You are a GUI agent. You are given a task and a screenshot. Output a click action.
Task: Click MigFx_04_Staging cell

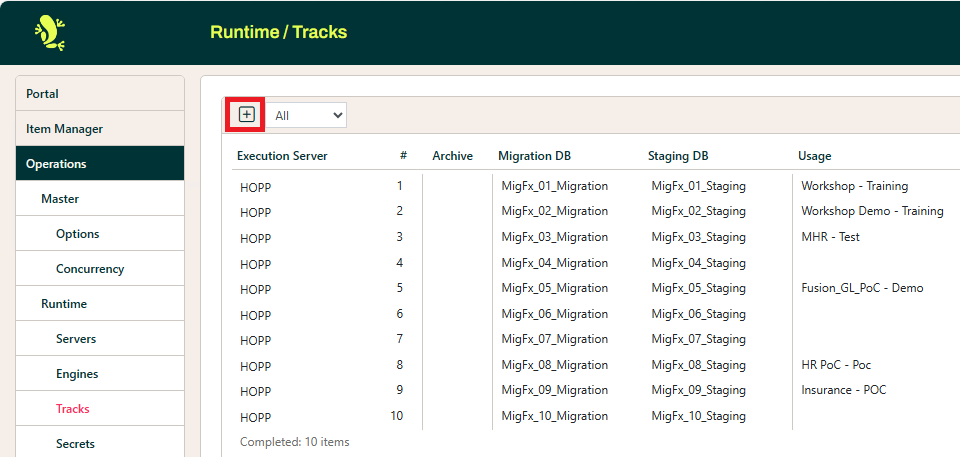tap(699, 263)
